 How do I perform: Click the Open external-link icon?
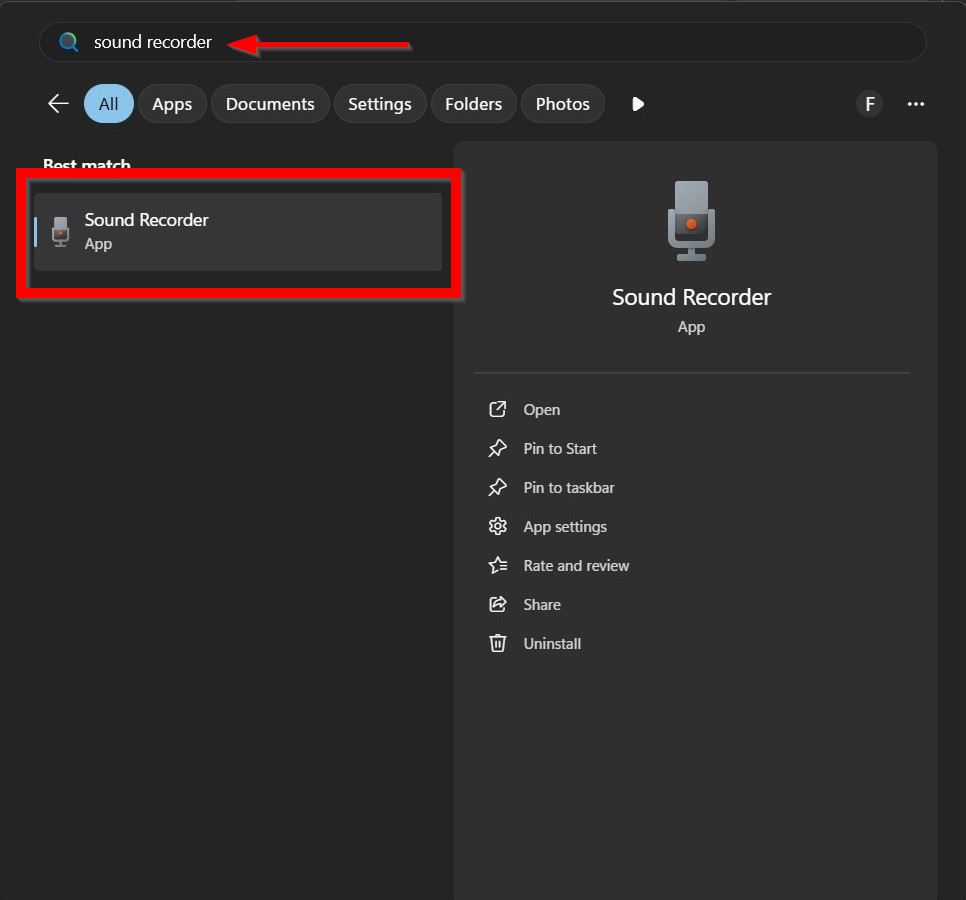coord(497,409)
